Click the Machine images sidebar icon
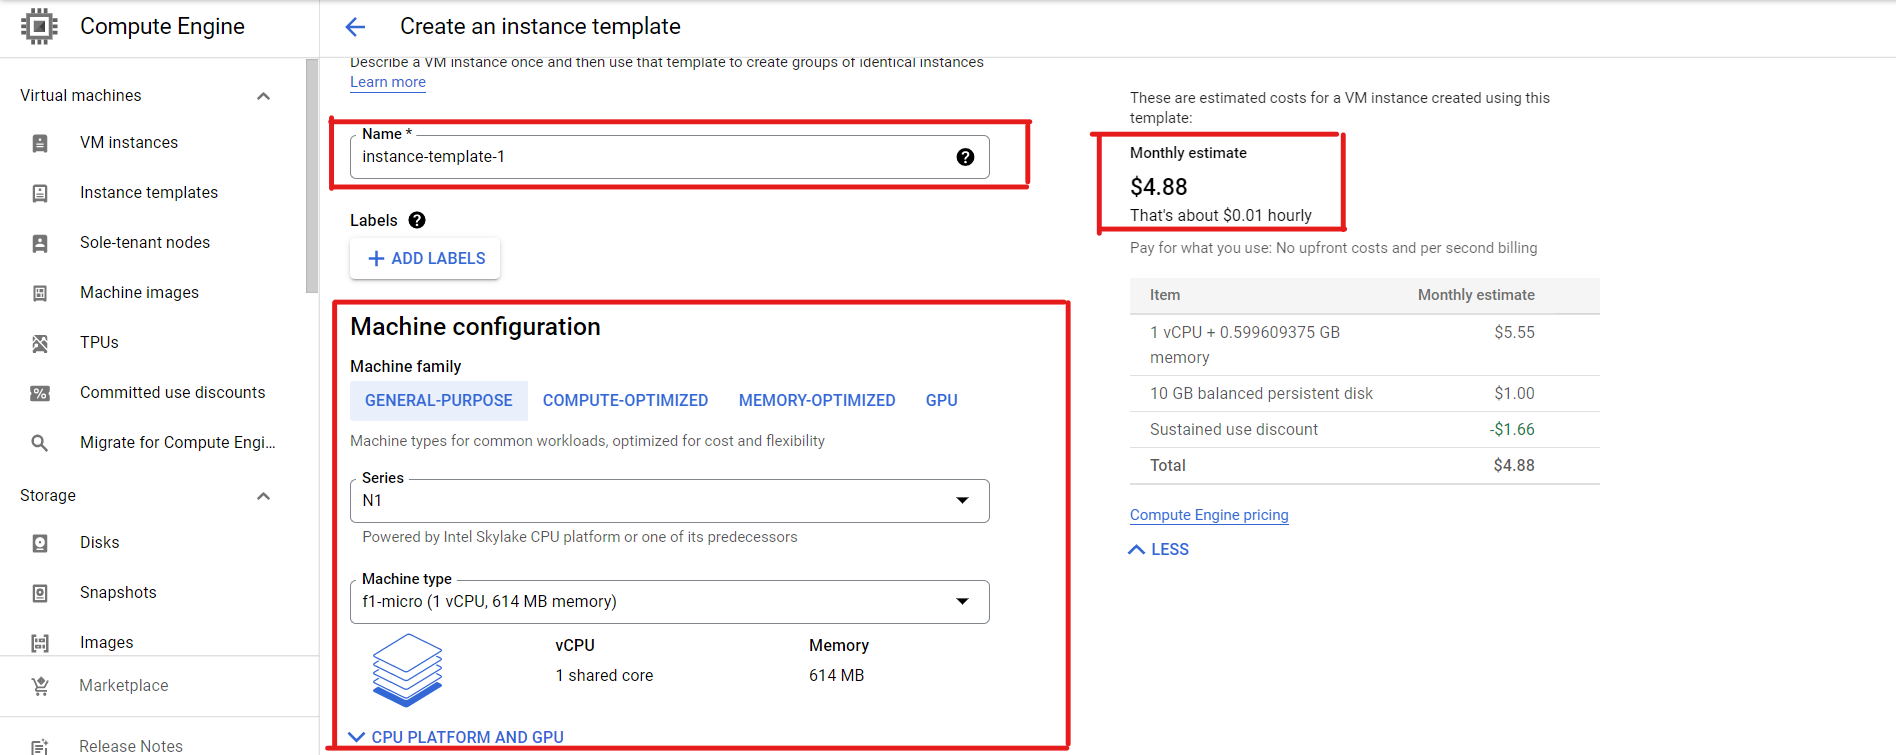 tap(40, 293)
